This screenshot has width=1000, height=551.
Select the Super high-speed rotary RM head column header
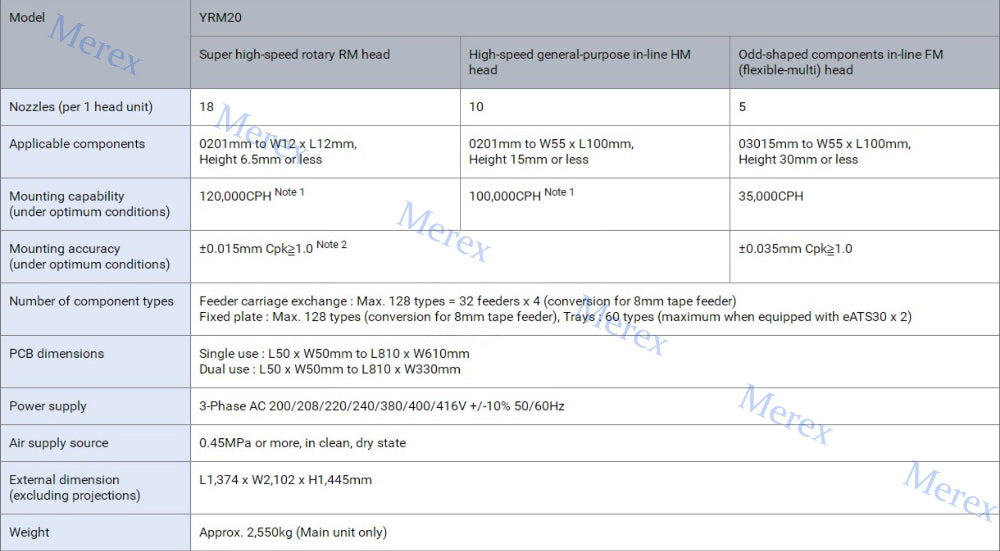294,54
